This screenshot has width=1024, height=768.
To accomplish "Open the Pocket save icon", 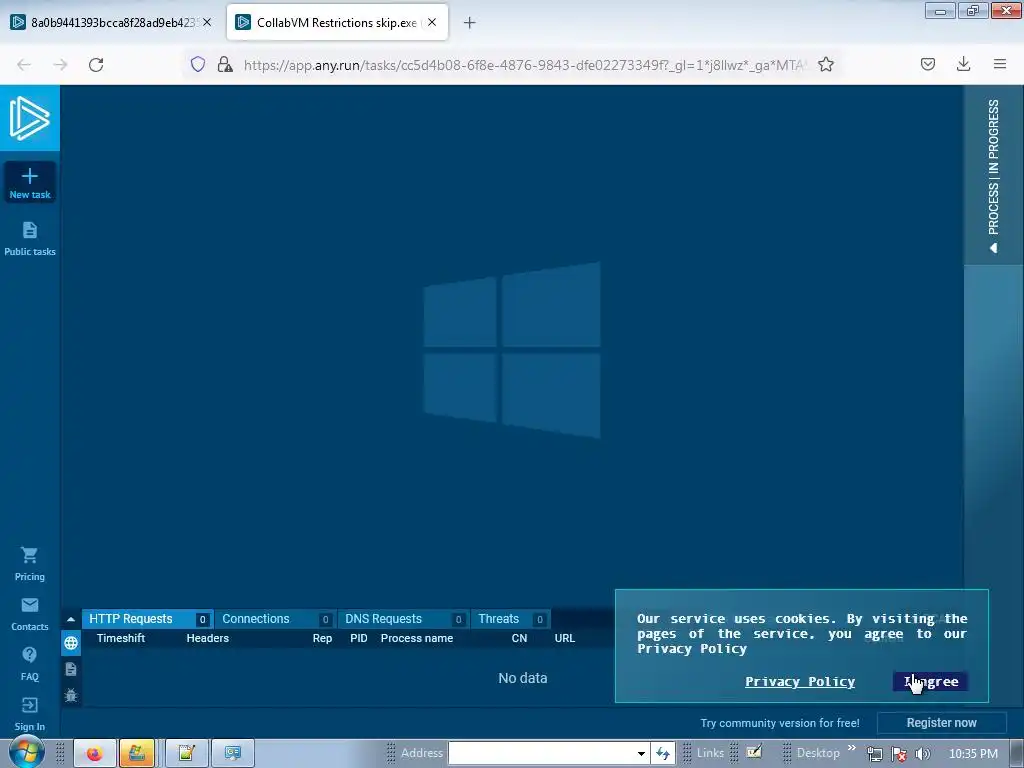I will [927, 64].
